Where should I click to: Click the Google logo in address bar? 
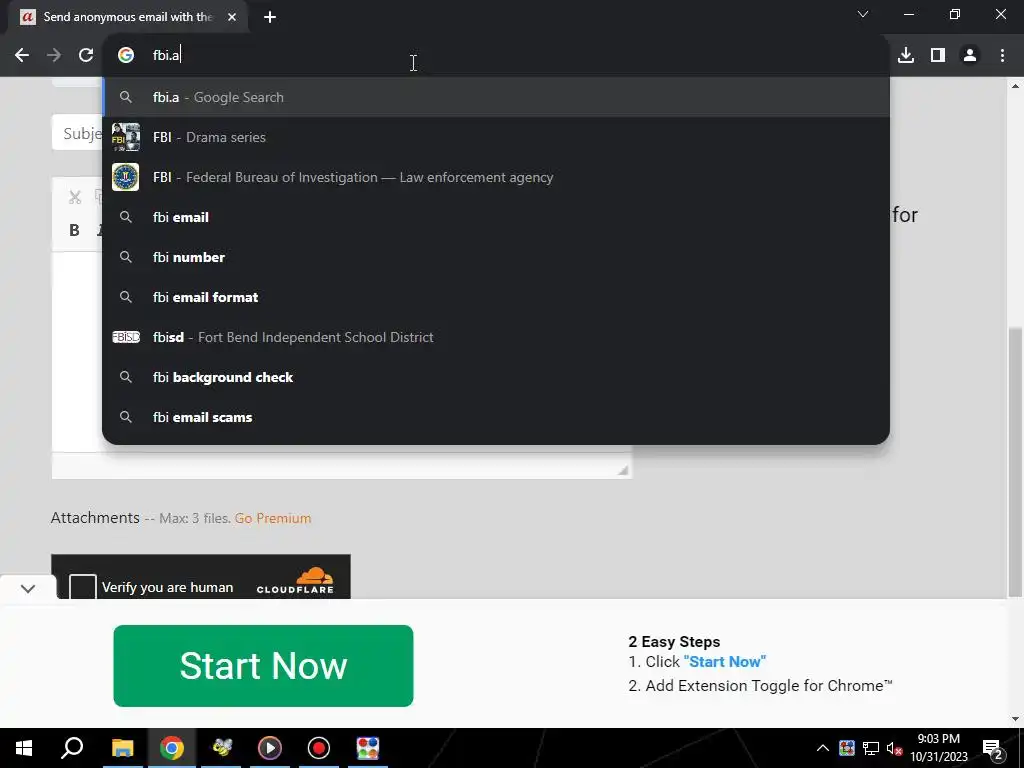click(126, 56)
